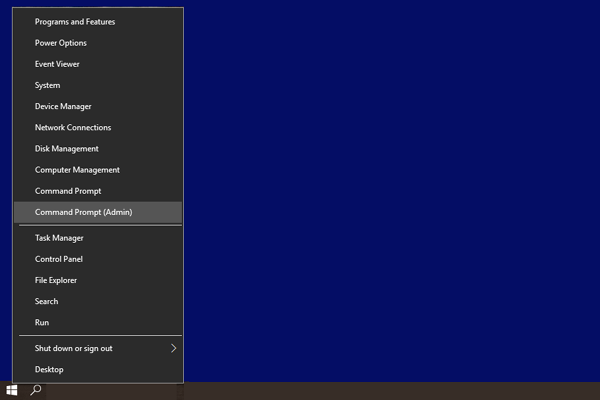Screen dimensions: 600x400
Task: Expand Shut down or sign out submenu arrow
Action: pyautogui.click(x=173, y=348)
